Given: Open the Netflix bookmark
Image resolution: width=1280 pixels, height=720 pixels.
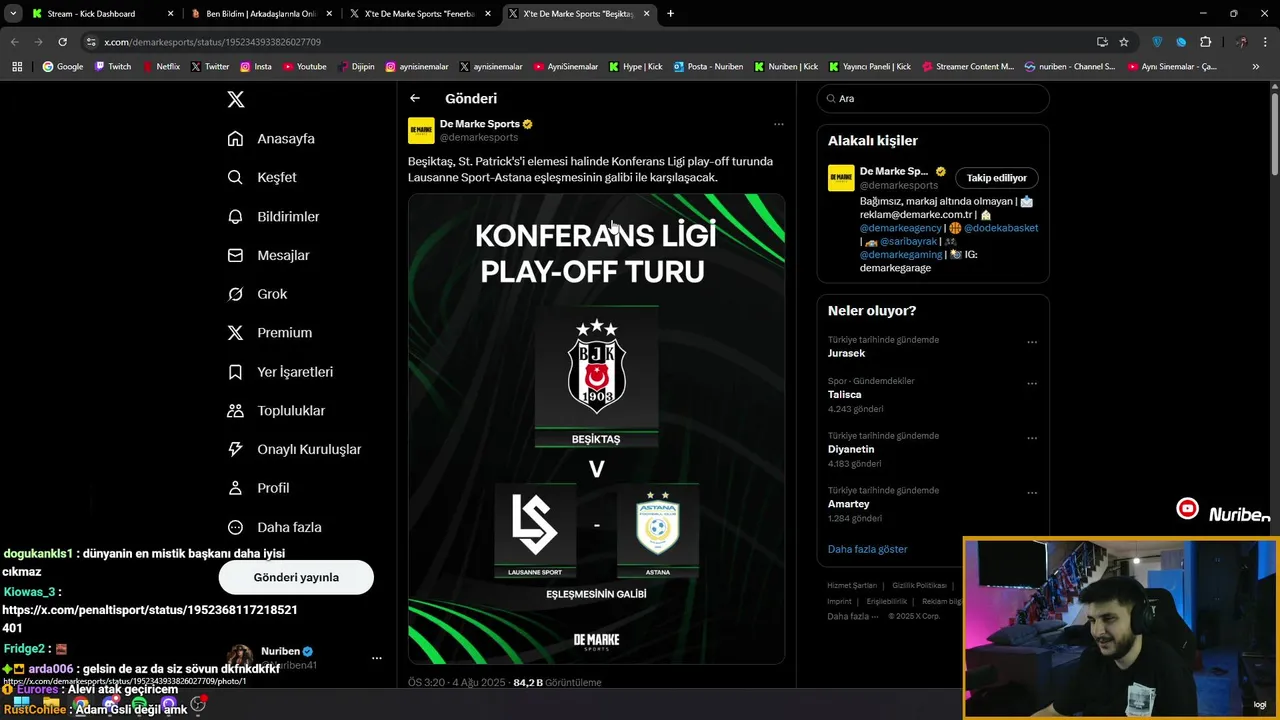Looking at the screenshot, I should 161,67.
